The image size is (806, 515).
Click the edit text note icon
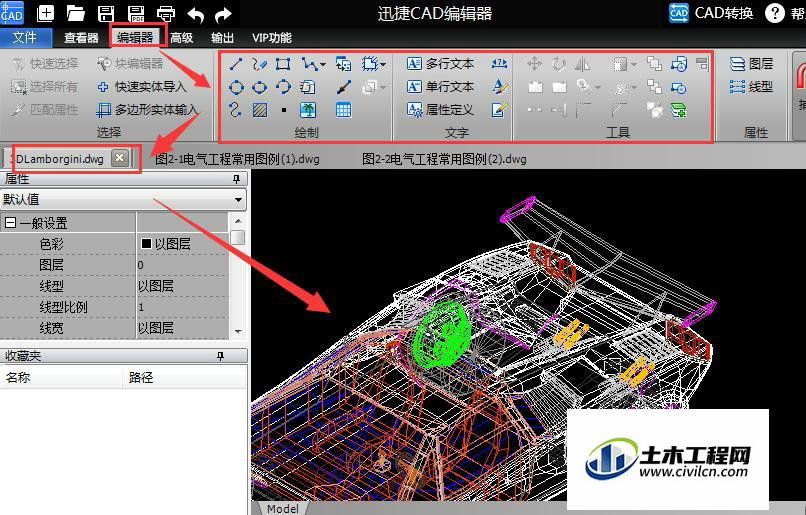pos(500,109)
